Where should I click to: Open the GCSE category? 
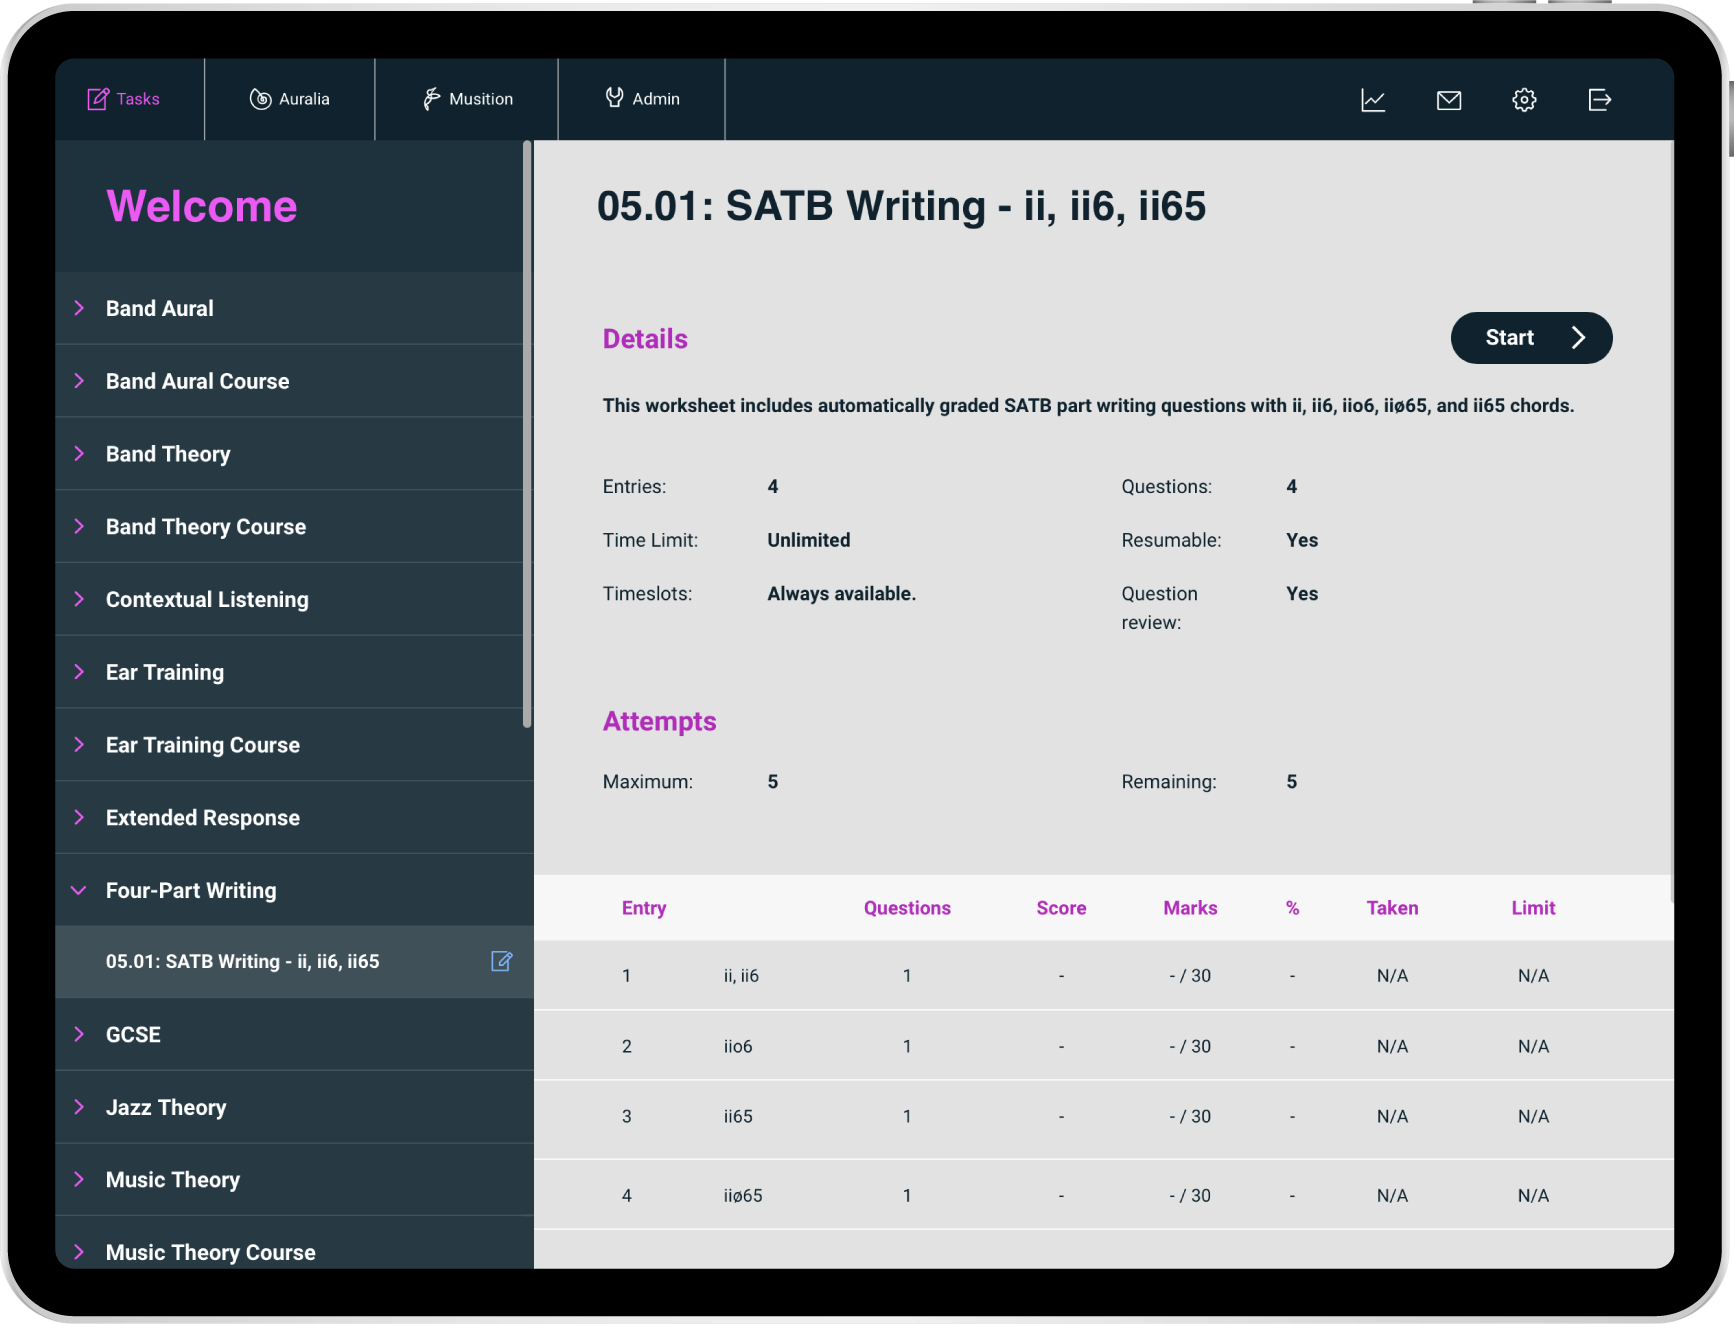[133, 1034]
